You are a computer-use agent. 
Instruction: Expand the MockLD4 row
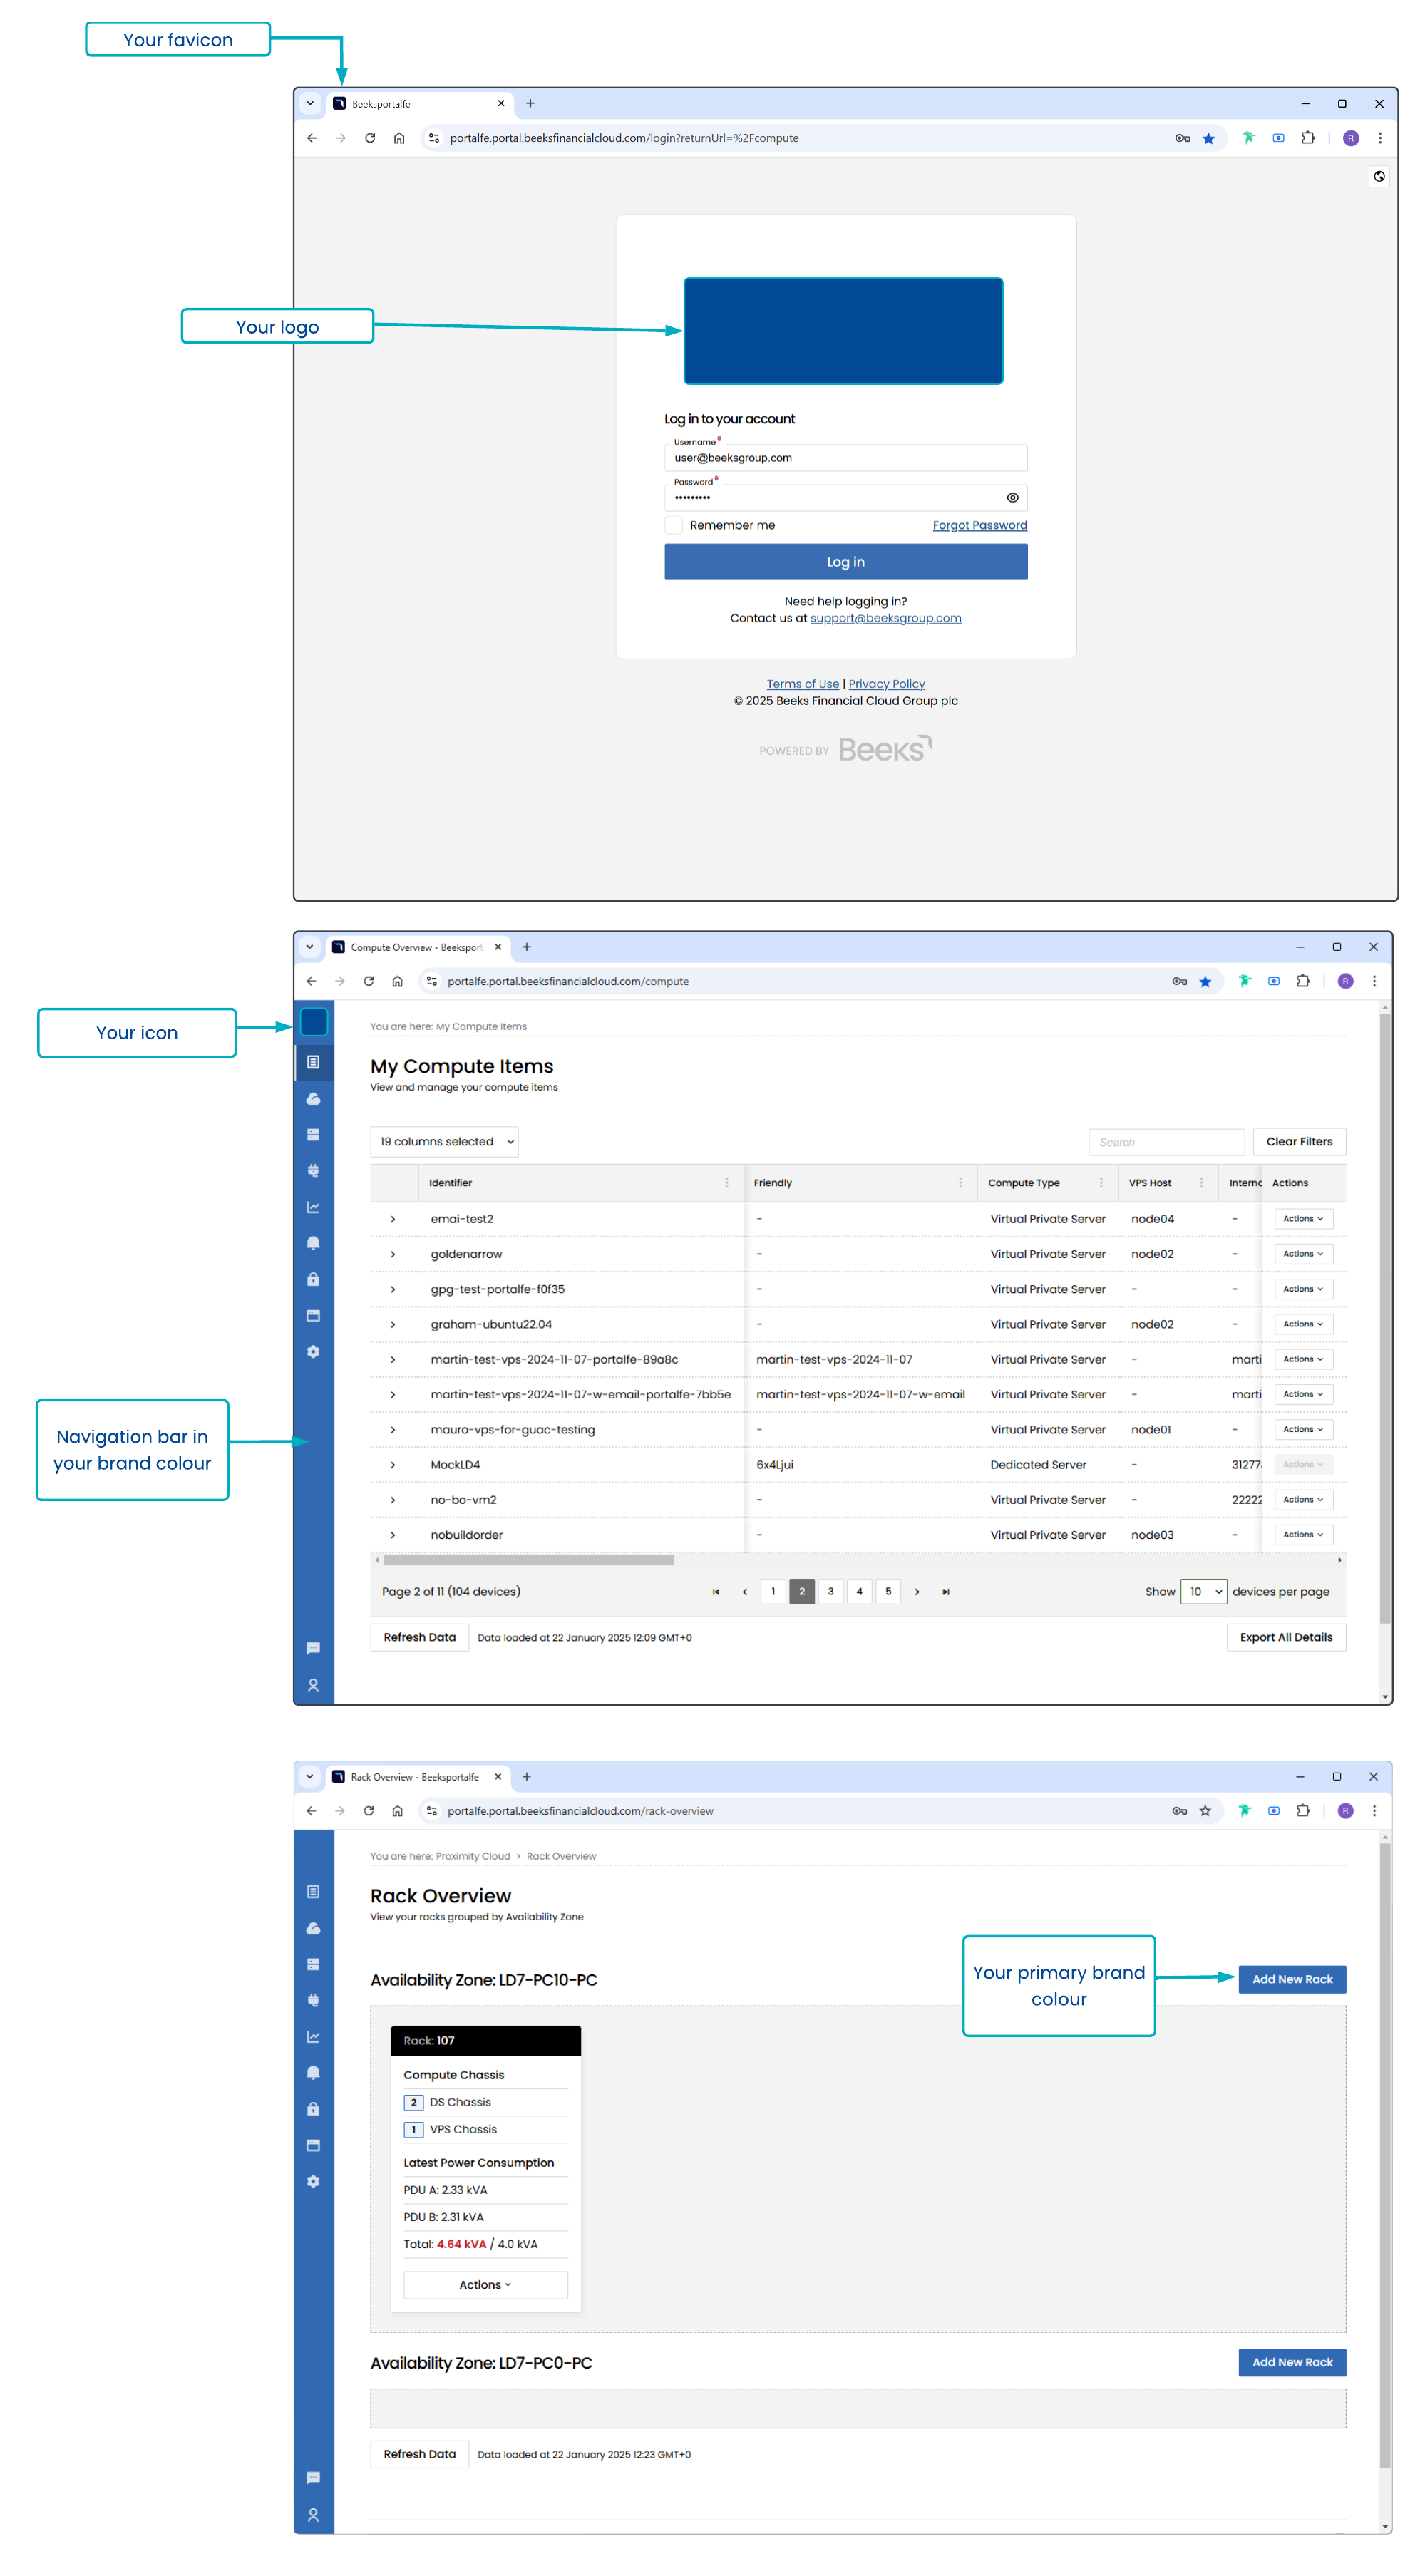[393, 1465]
